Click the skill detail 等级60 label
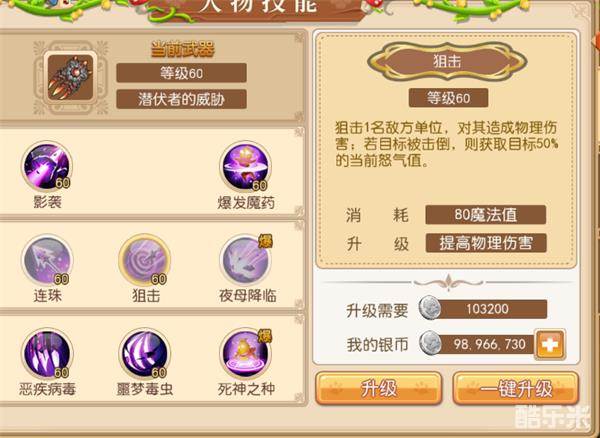Screen dimensions: 600x438 pyautogui.click(x=448, y=98)
